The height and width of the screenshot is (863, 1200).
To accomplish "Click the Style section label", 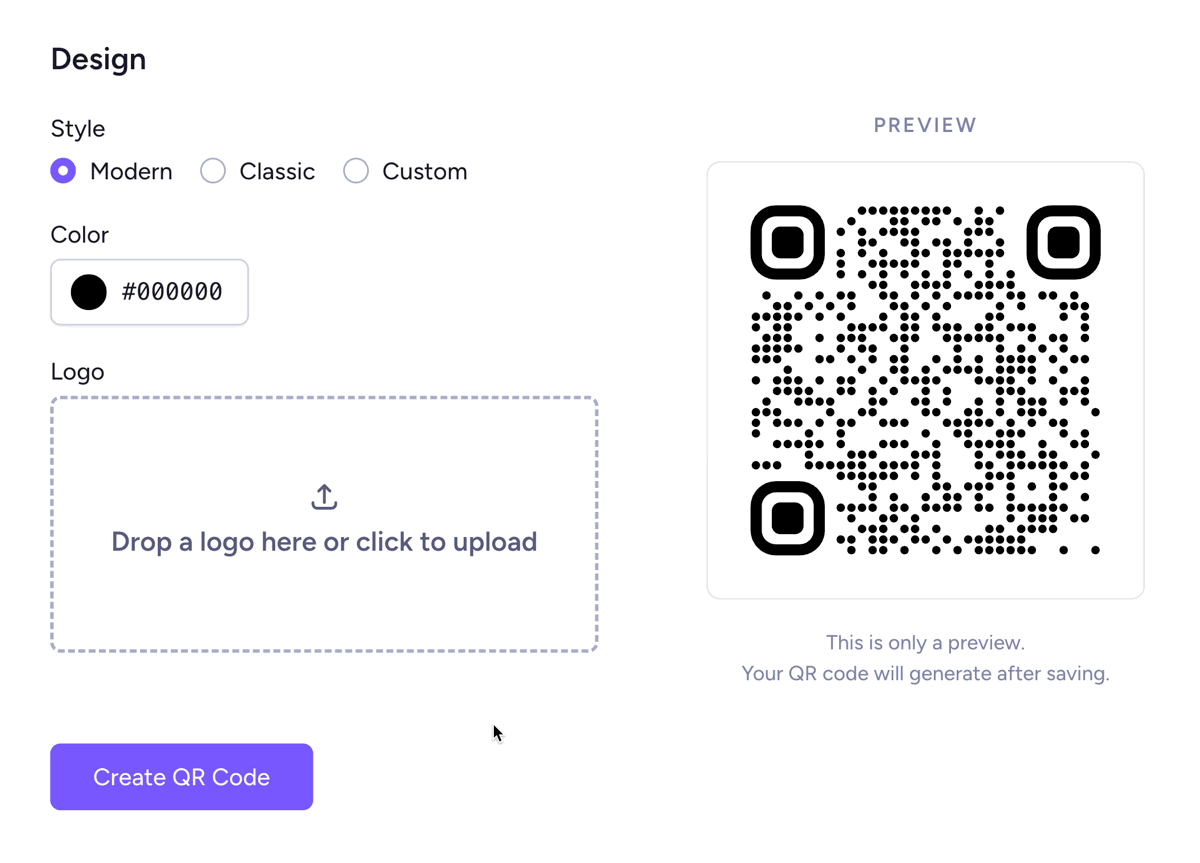I will coord(77,128).
